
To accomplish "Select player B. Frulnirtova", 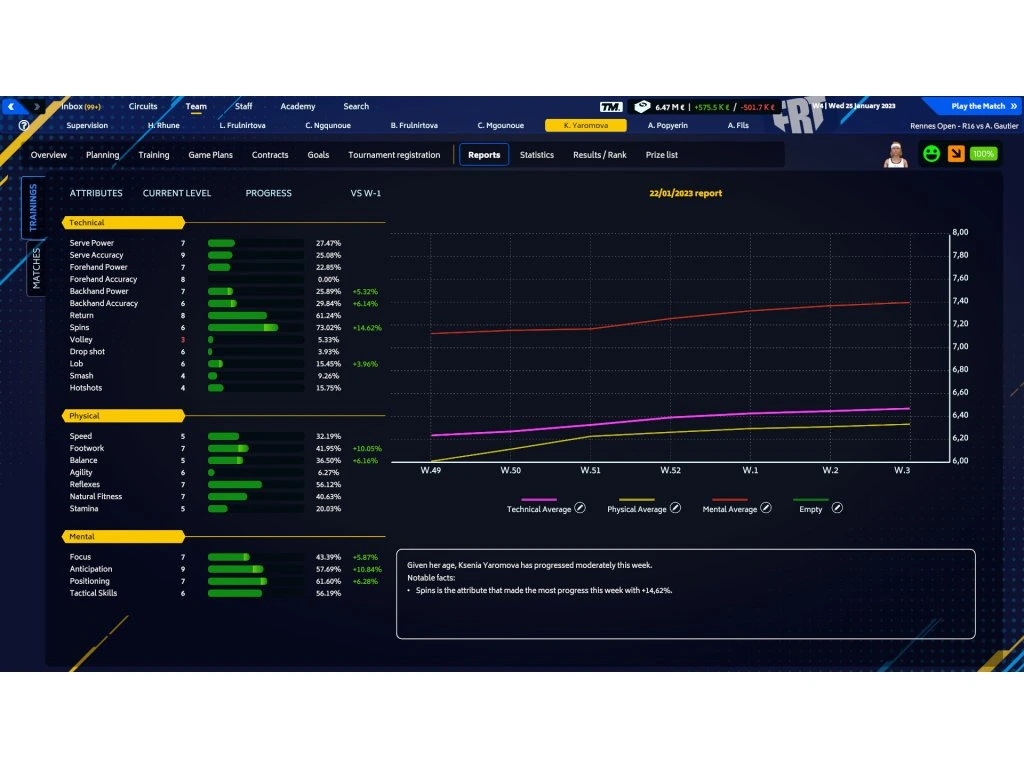I will click(414, 125).
